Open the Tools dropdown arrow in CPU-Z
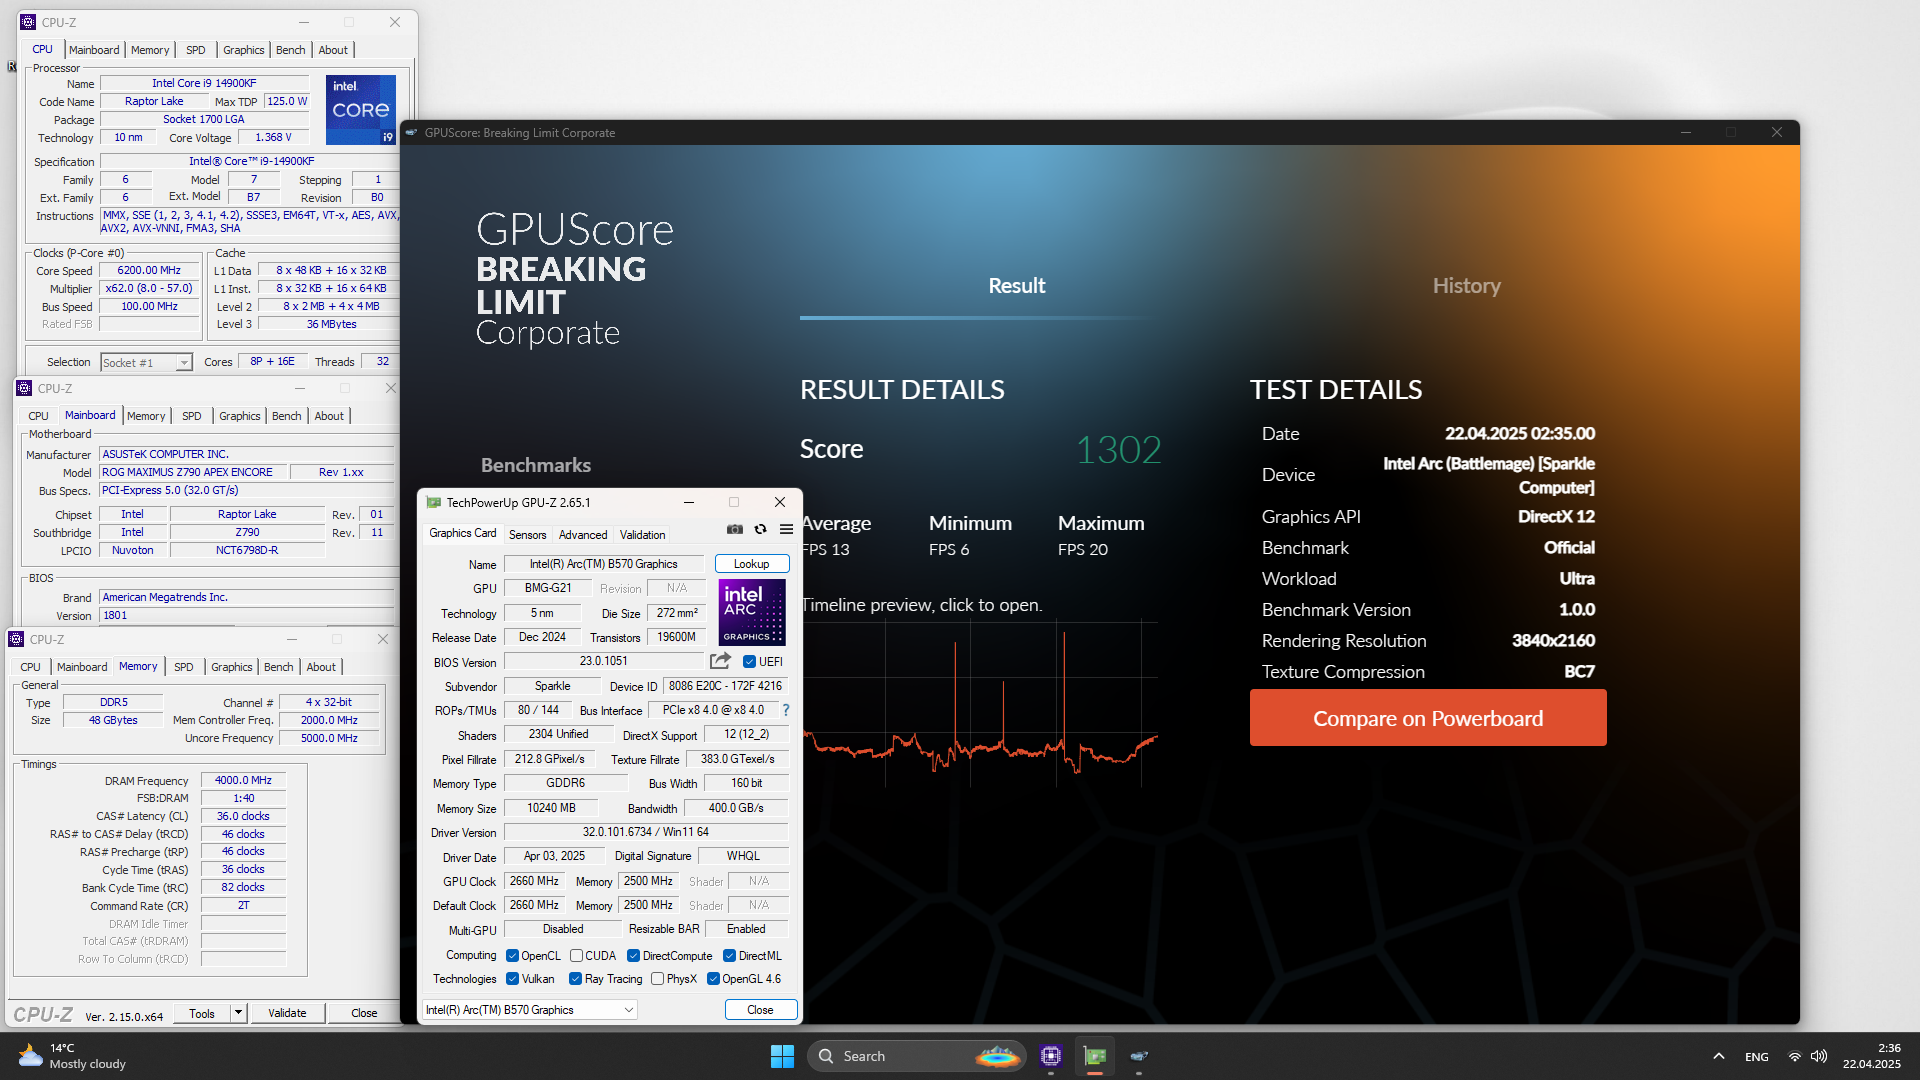The width and height of the screenshot is (1920, 1080). 238,1013
